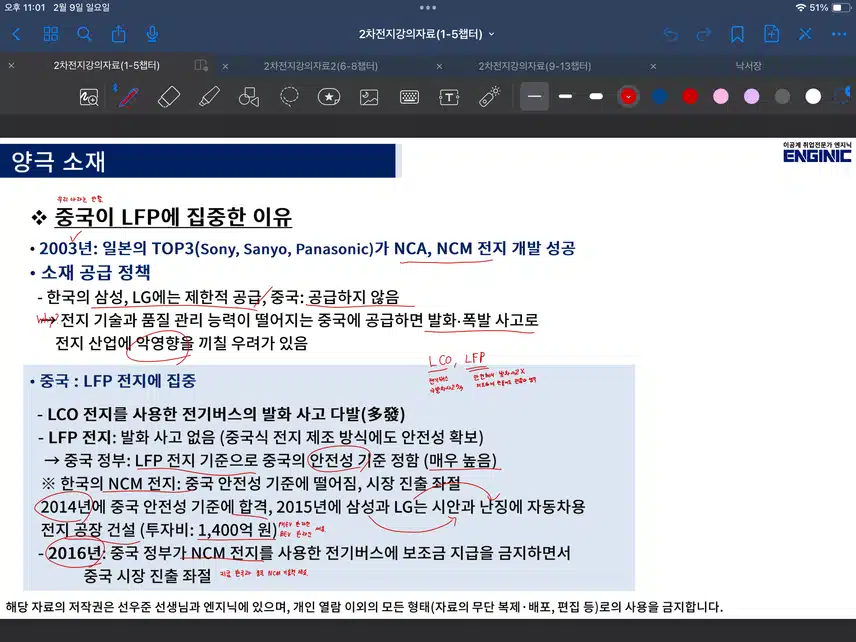Open search in the notebook
856x642 pixels.
point(84,34)
